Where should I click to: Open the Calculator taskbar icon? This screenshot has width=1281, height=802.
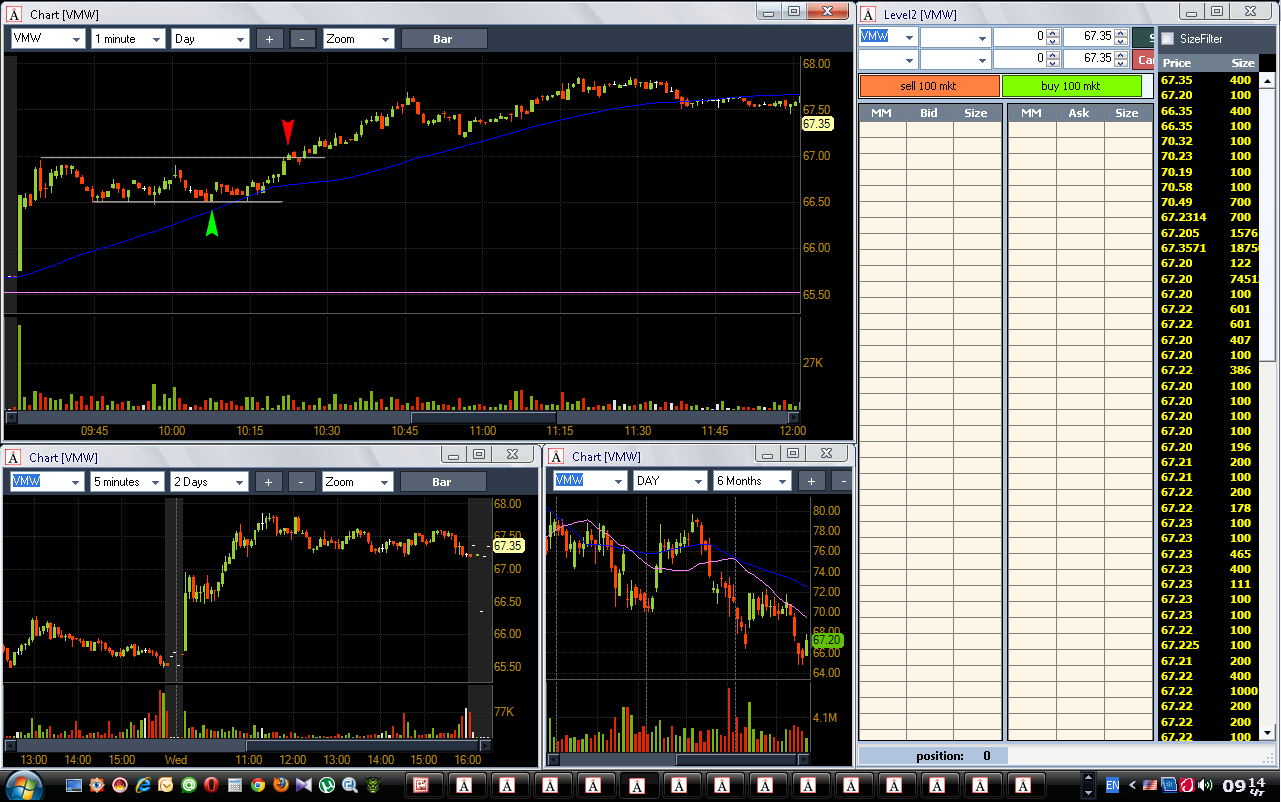coord(235,785)
